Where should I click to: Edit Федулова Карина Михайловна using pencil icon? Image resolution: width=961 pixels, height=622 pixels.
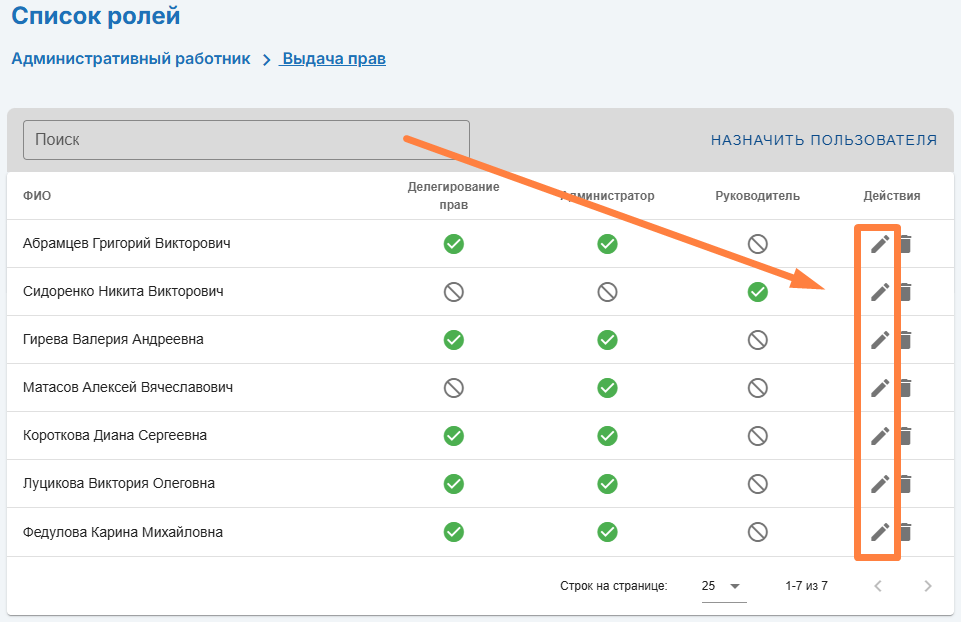(880, 532)
